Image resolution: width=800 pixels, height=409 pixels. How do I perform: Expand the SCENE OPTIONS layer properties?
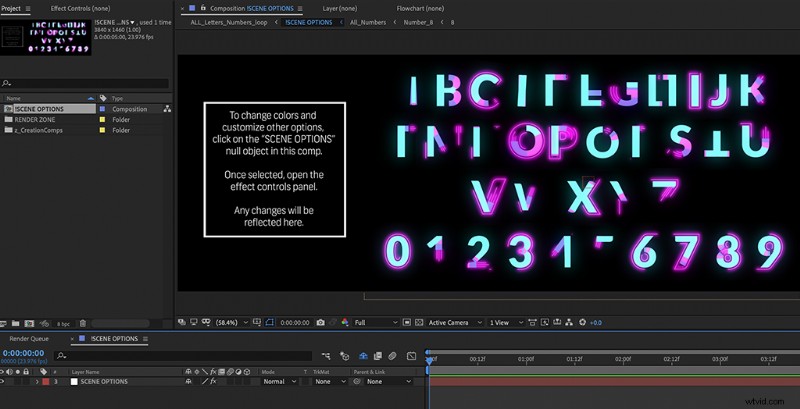[37, 381]
